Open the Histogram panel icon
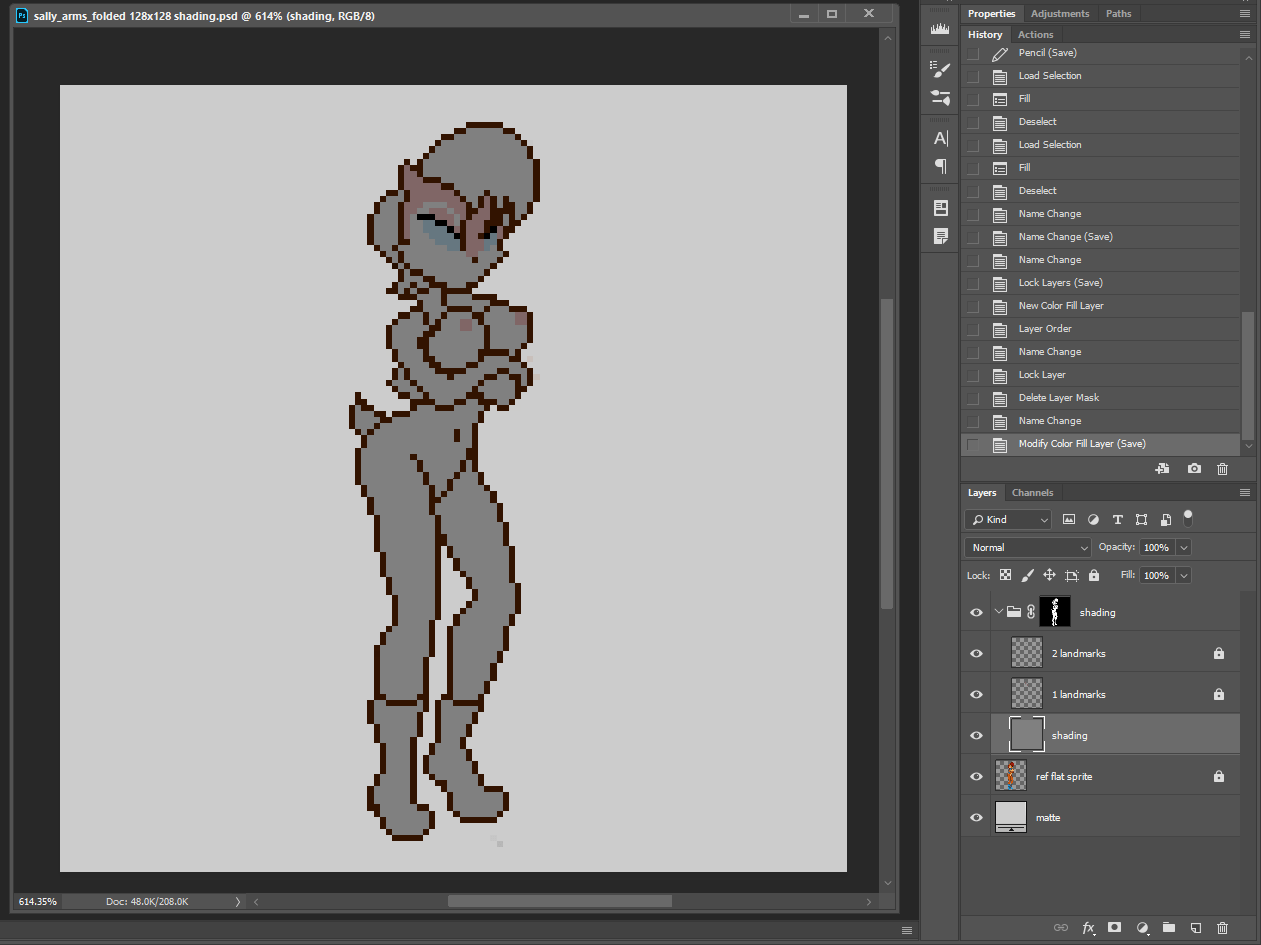This screenshot has width=1261, height=945. click(940, 29)
